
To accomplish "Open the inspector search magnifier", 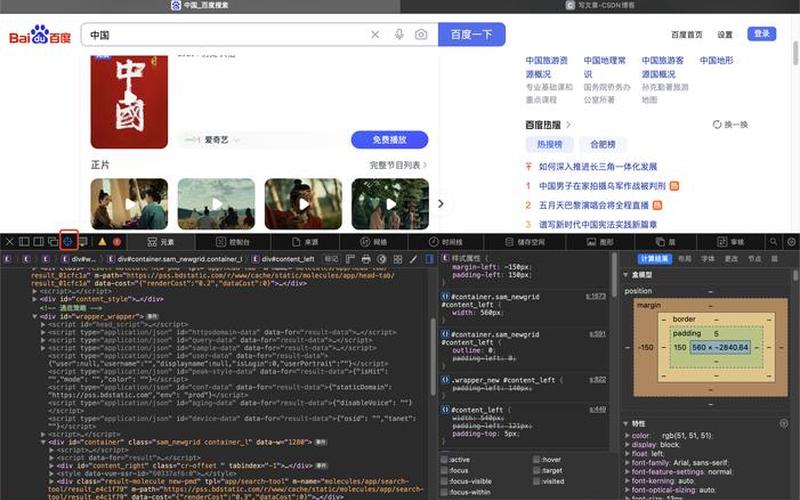I will pos(774,242).
